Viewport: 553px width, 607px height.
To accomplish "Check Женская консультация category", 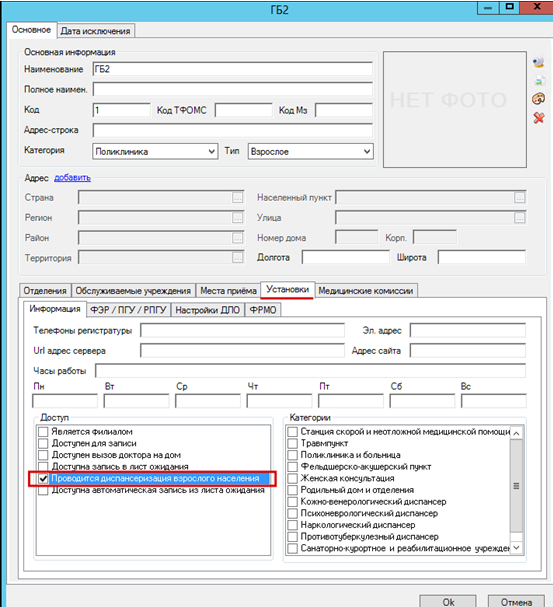I will tap(293, 478).
